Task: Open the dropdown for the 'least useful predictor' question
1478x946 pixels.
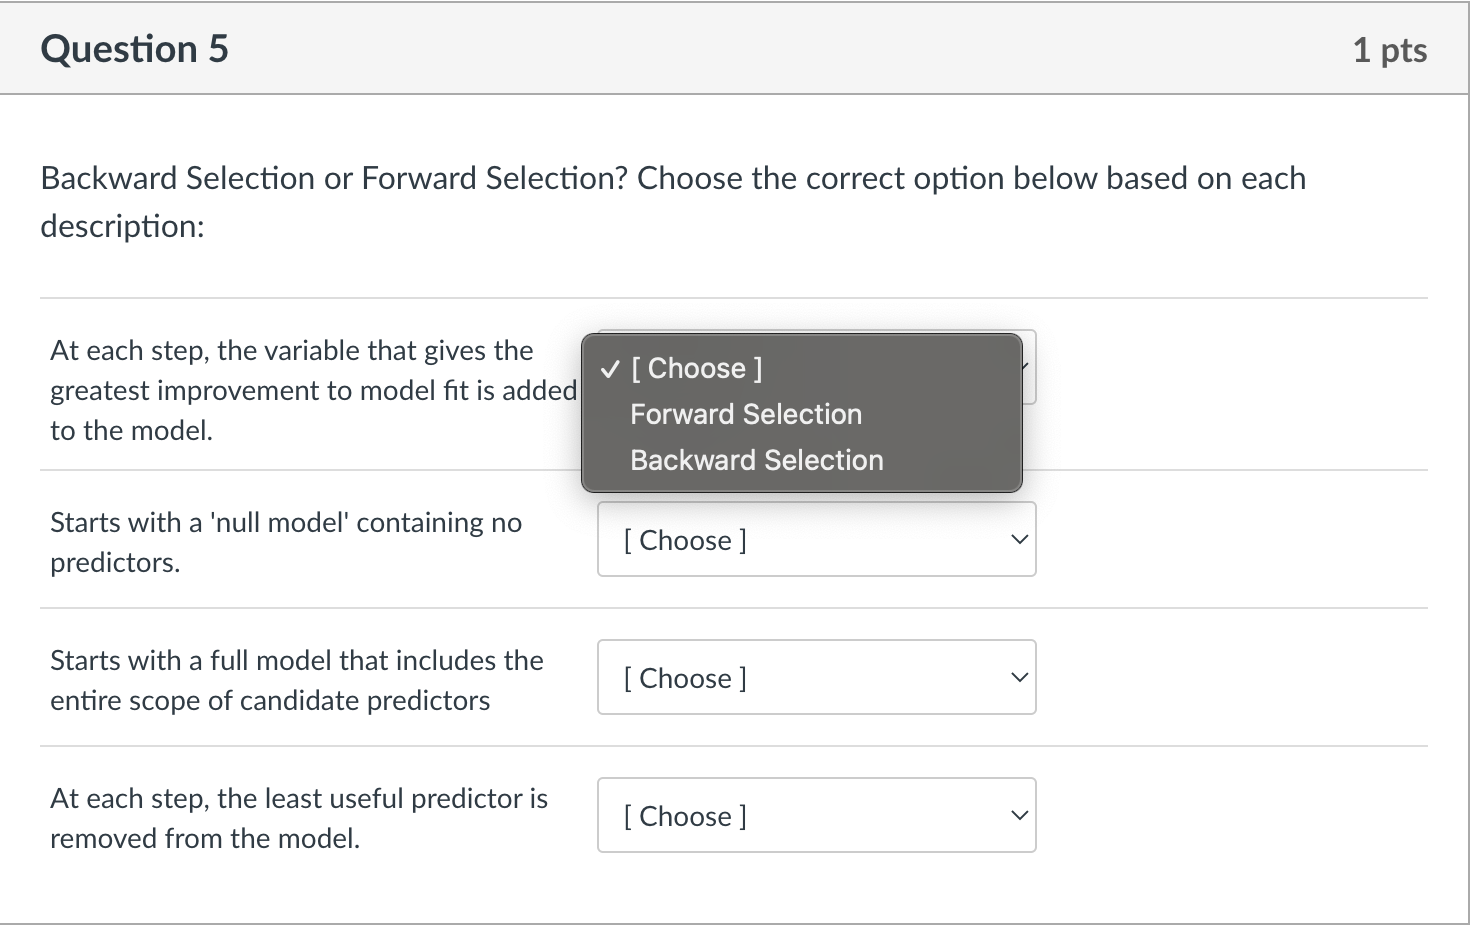Action: coord(816,815)
